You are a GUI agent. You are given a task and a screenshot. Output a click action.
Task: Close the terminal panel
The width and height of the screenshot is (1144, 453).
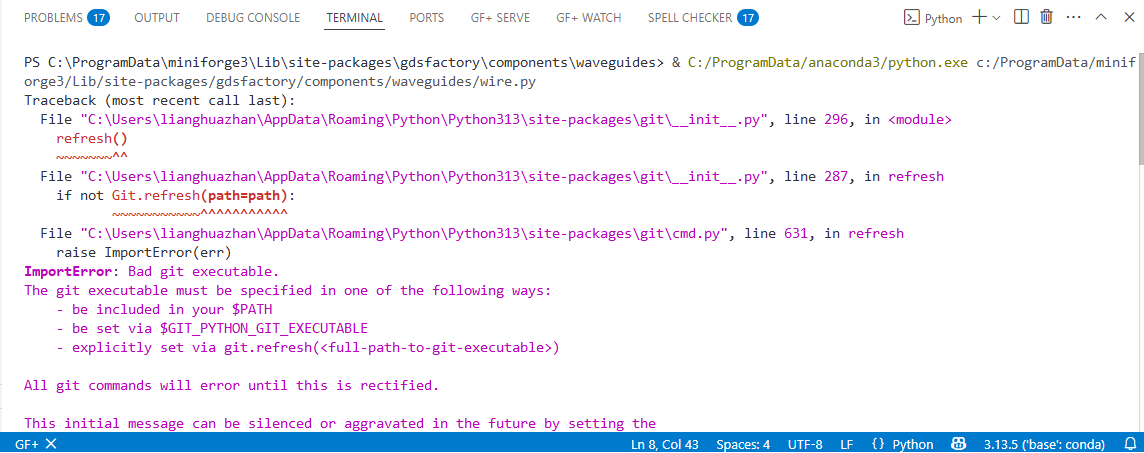(1128, 18)
